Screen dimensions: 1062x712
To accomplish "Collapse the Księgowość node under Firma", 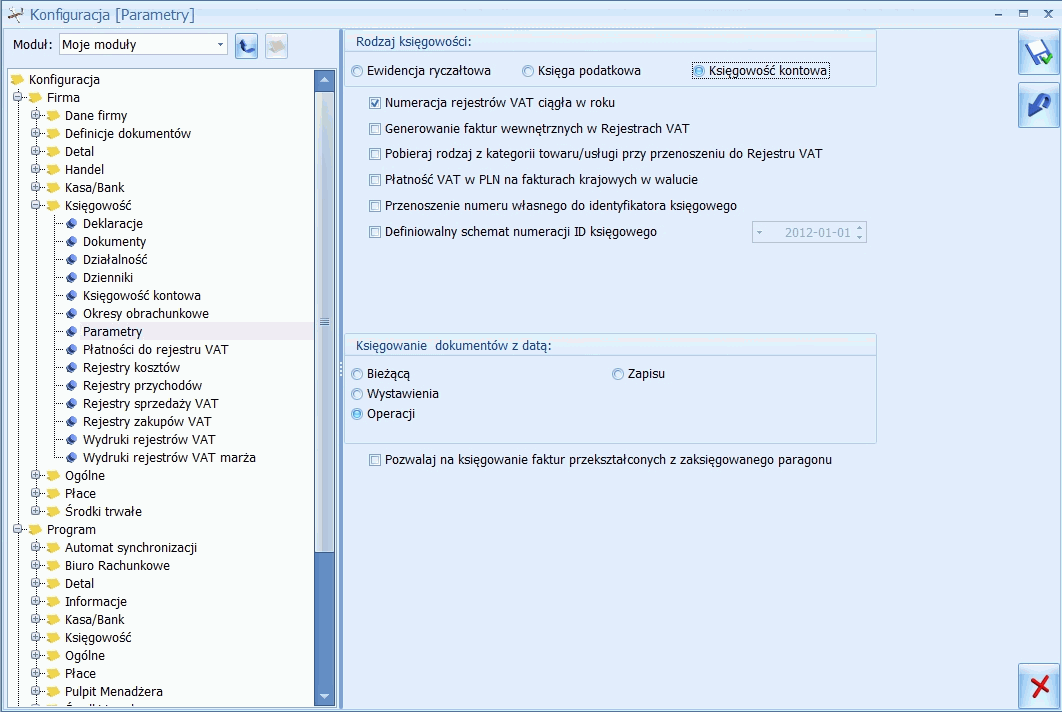I will [x=36, y=205].
